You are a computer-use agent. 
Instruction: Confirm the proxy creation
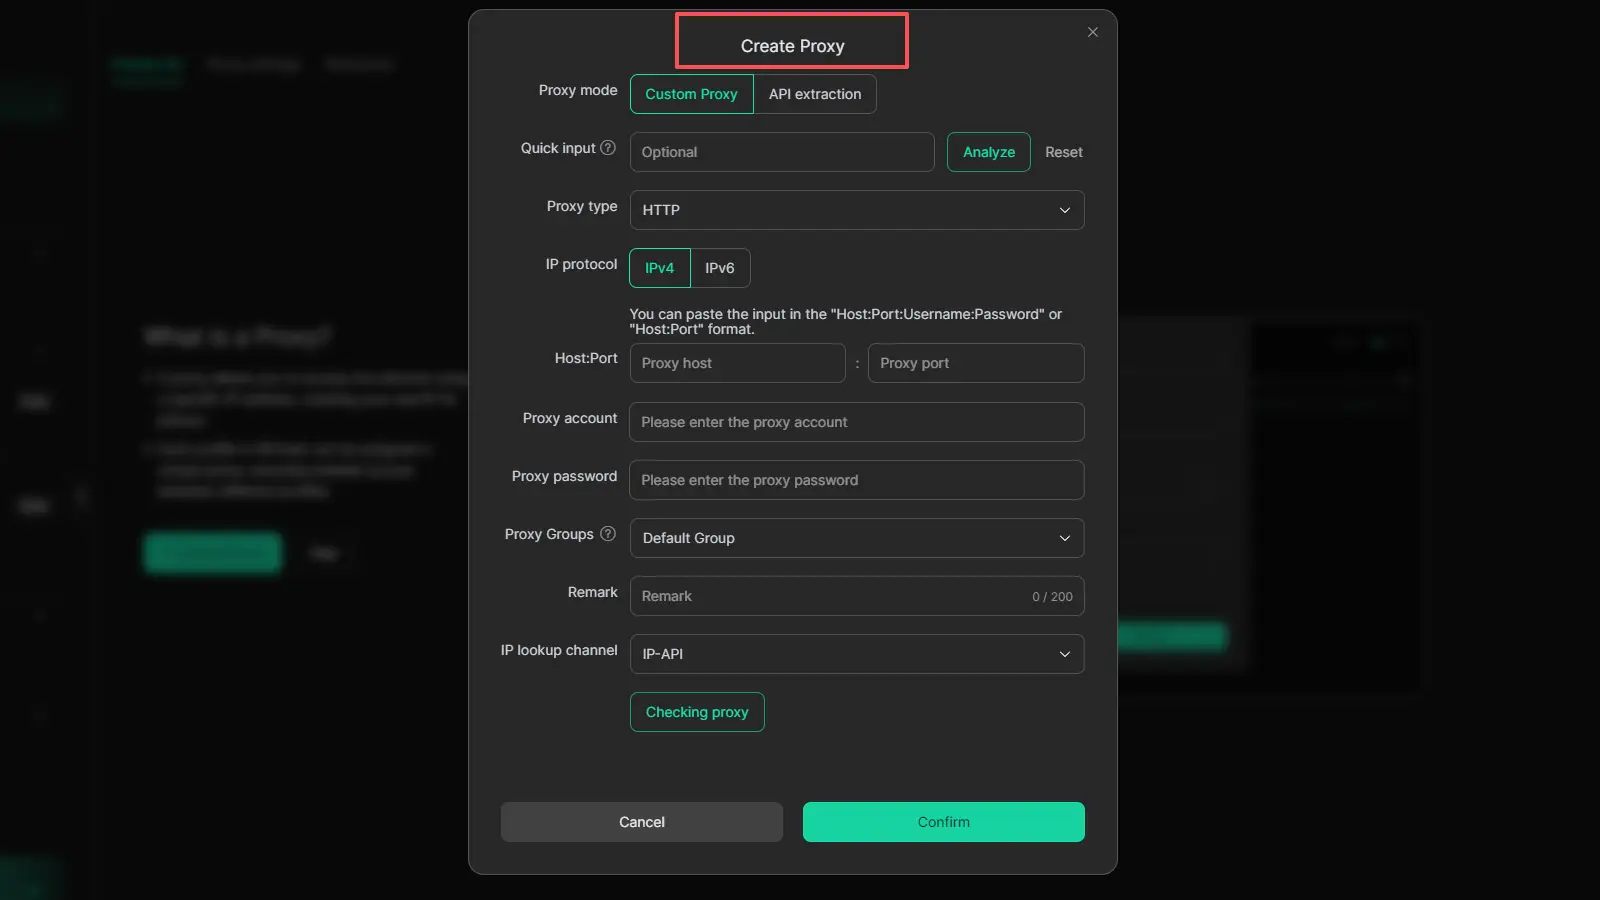pyautogui.click(x=943, y=822)
